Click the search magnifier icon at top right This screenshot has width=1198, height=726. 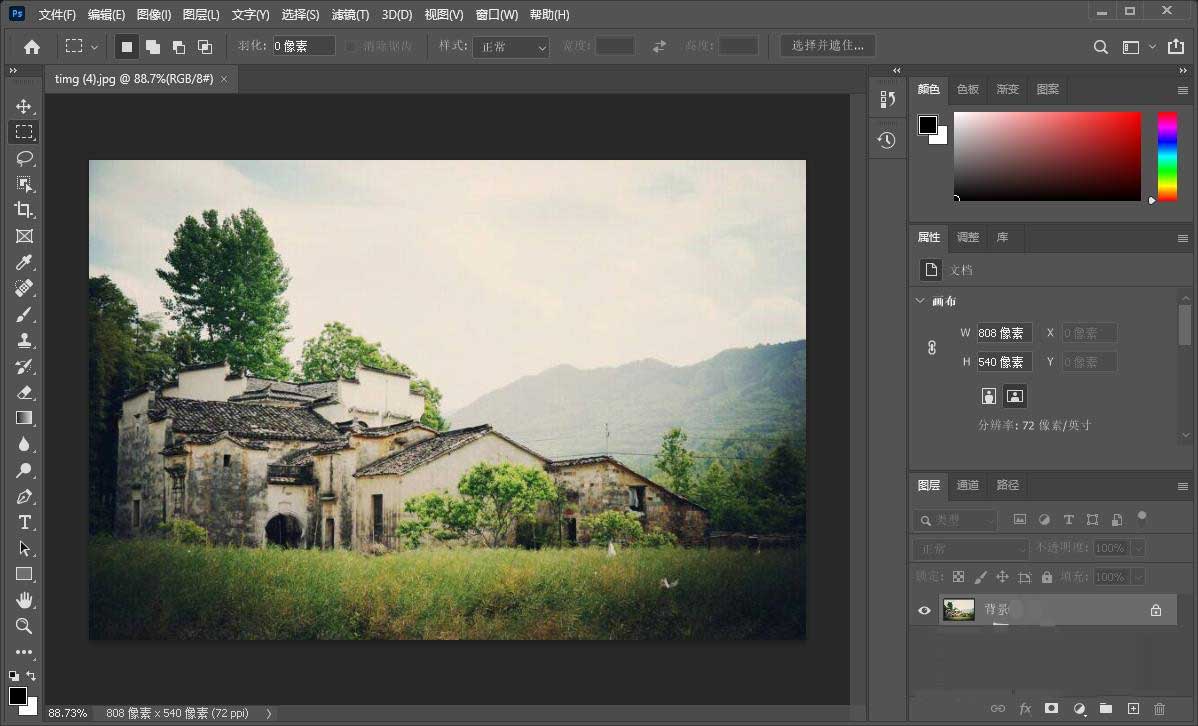1100,47
